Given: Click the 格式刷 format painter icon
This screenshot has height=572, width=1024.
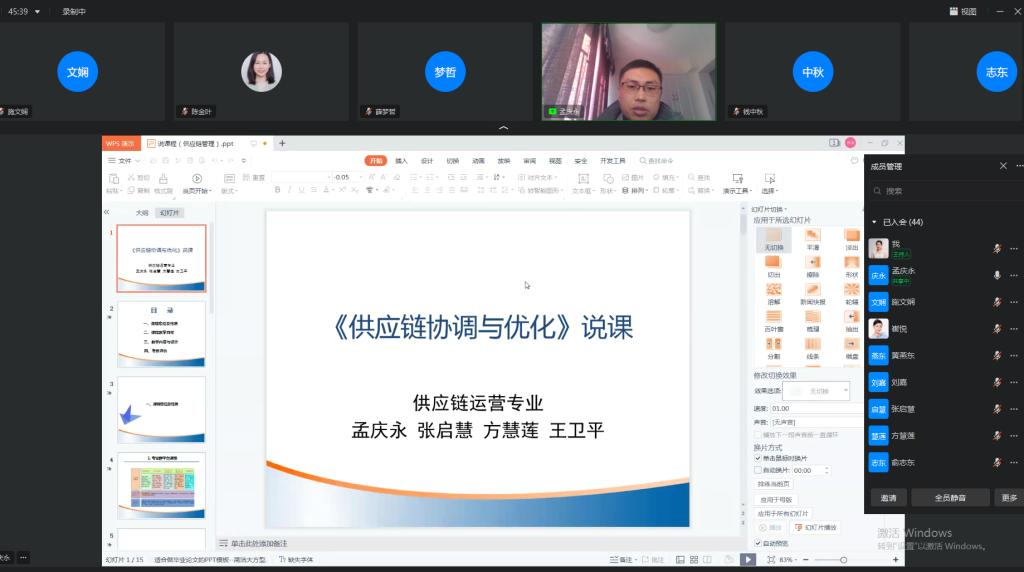Looking at the screenshot, I should [163, 178].
